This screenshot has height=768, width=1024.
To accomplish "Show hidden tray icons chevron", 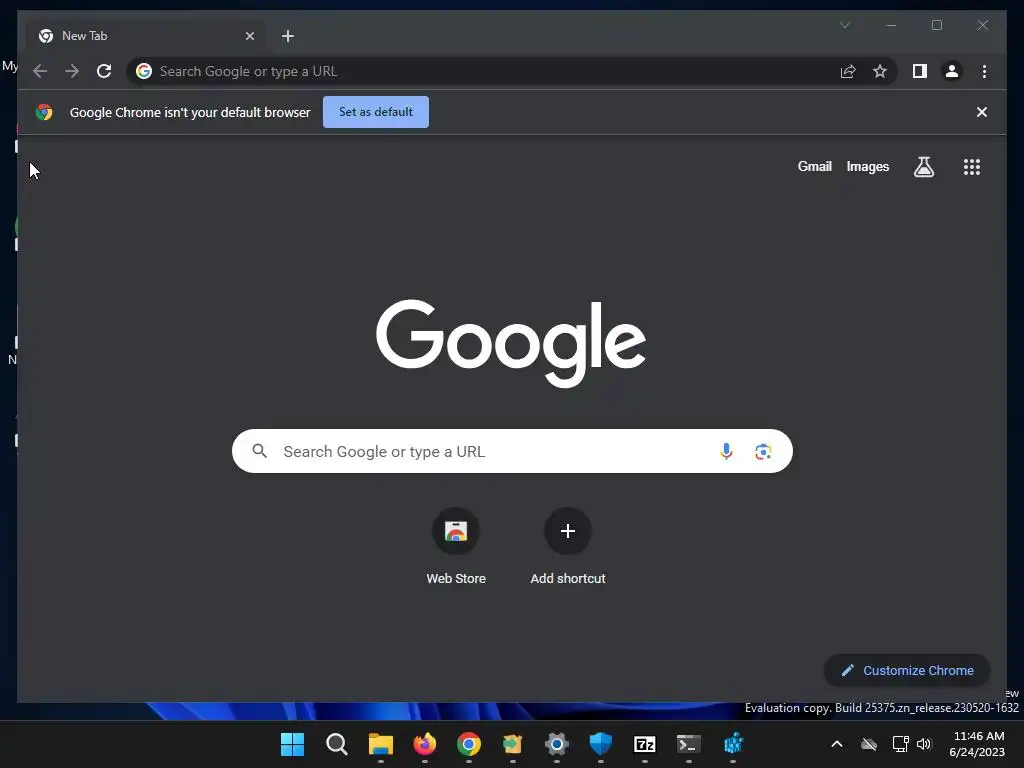I will click(x=837, y=744).
